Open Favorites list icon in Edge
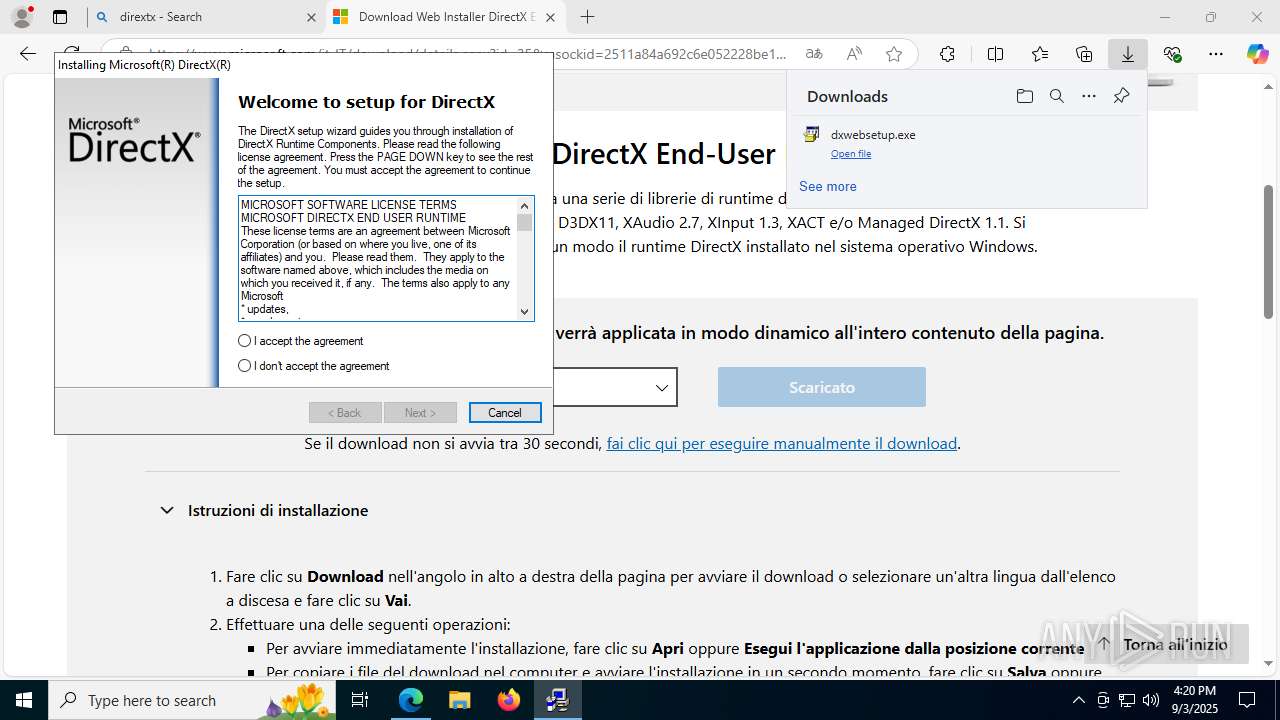This screenshot has width=1280, height=720. 1040,54
